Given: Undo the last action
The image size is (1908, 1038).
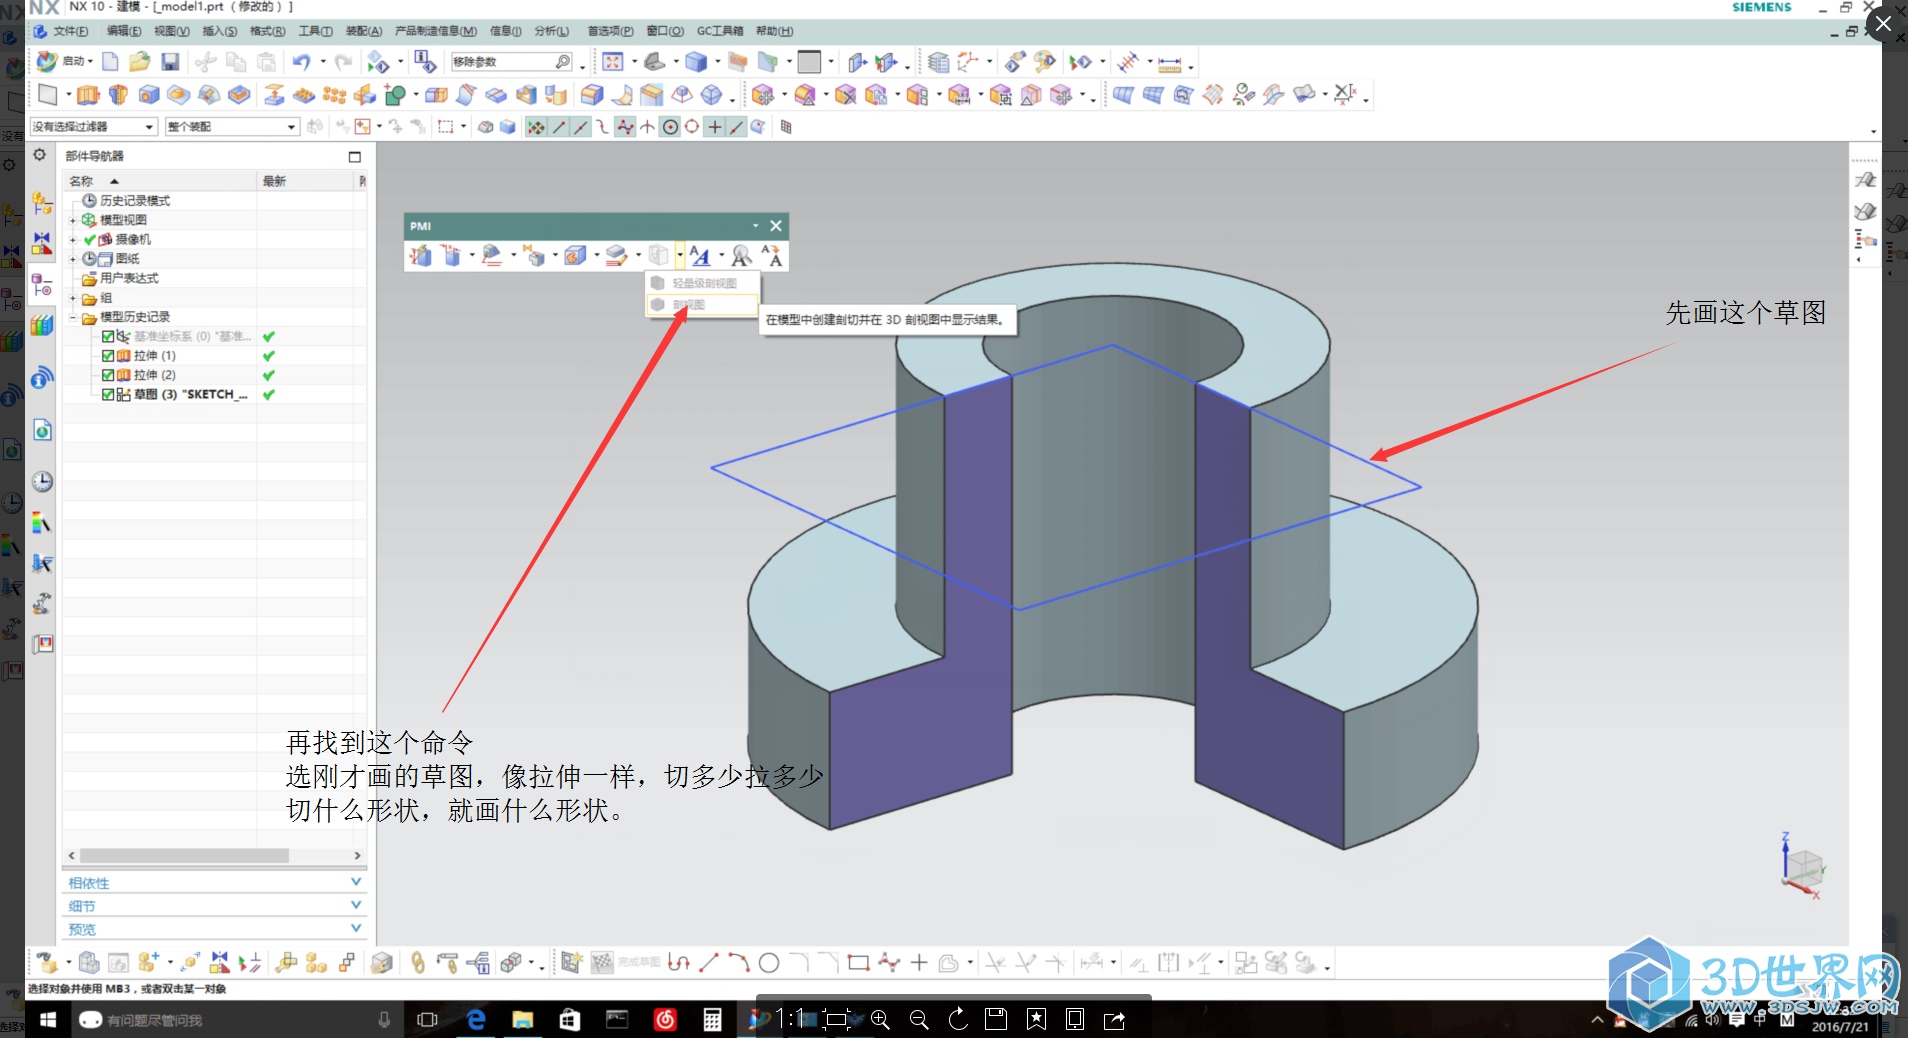Looking at the screenshot, I should point(301,62).
